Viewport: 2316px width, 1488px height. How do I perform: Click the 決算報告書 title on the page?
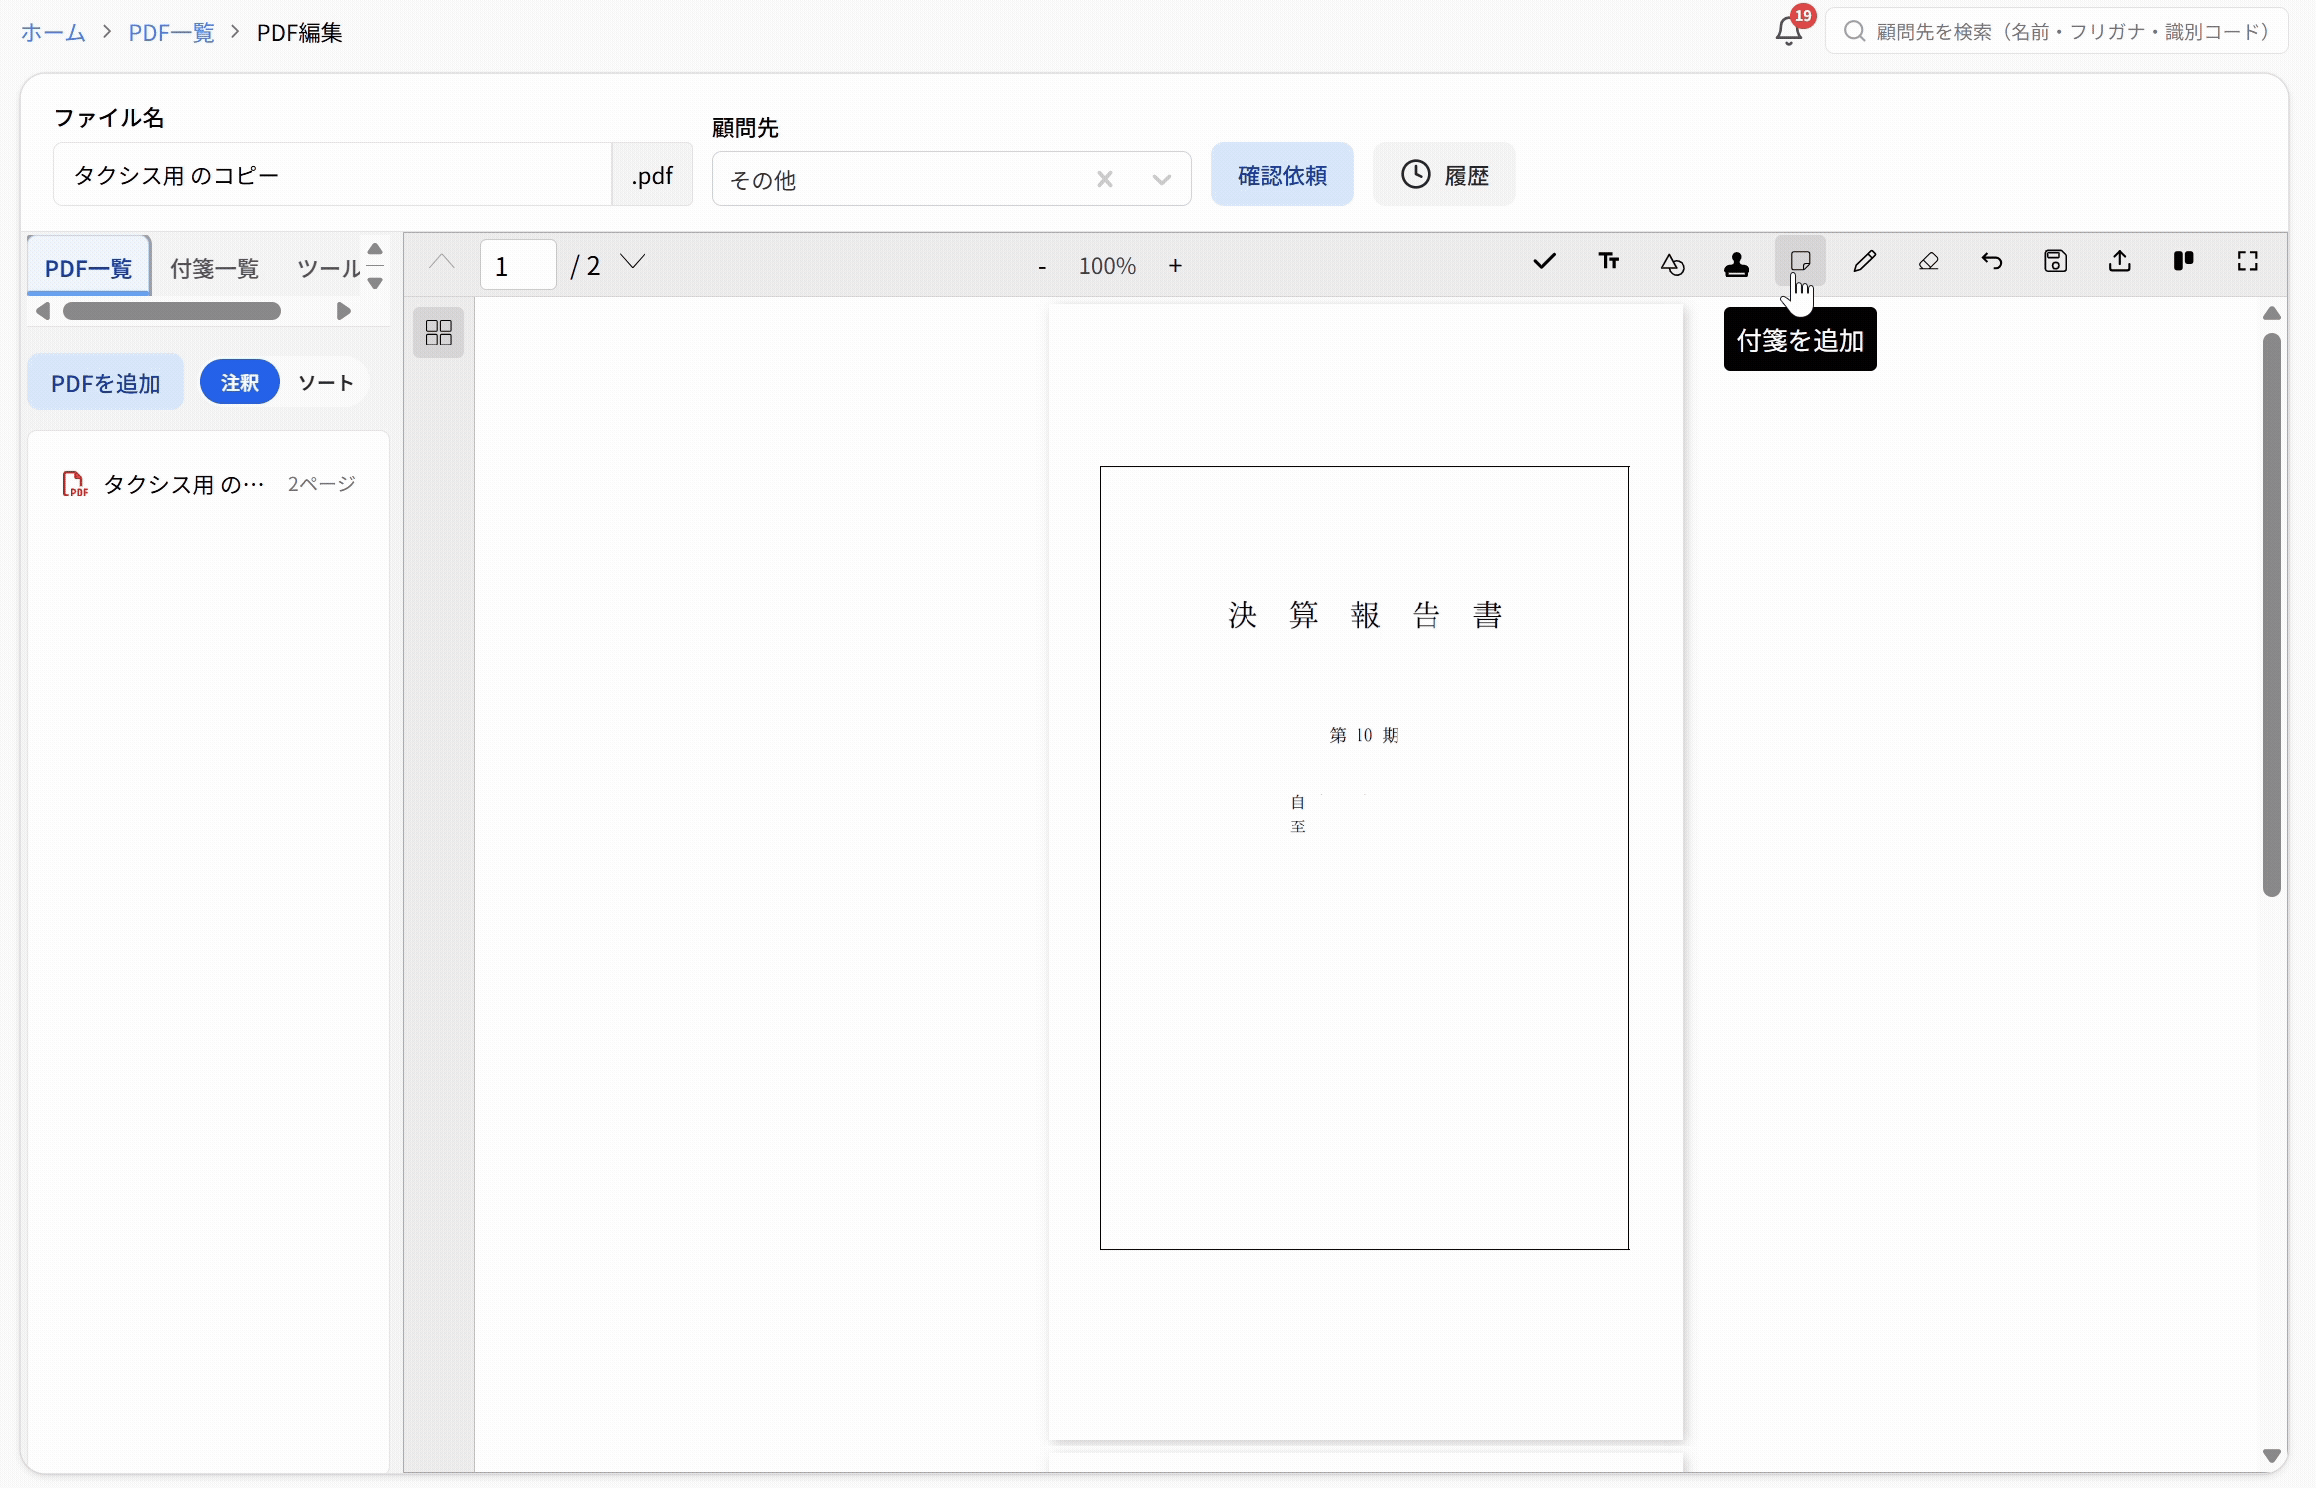[x=1365, y=614]
